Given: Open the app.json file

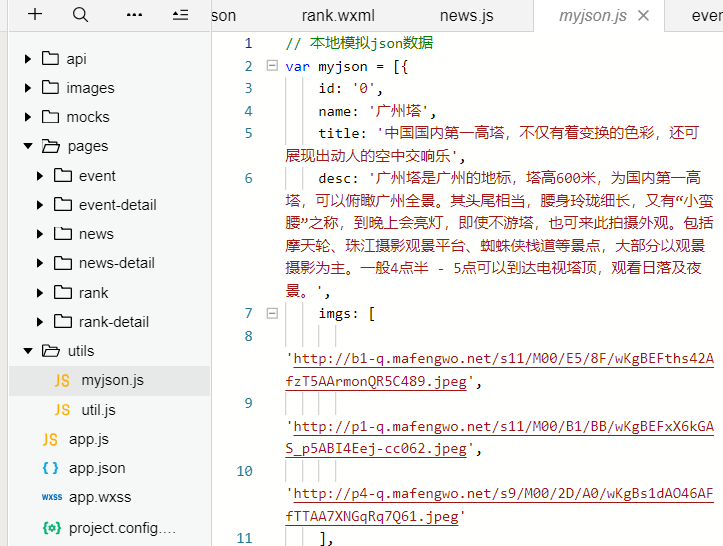Looking at the screenshot, I should point(97,468).
